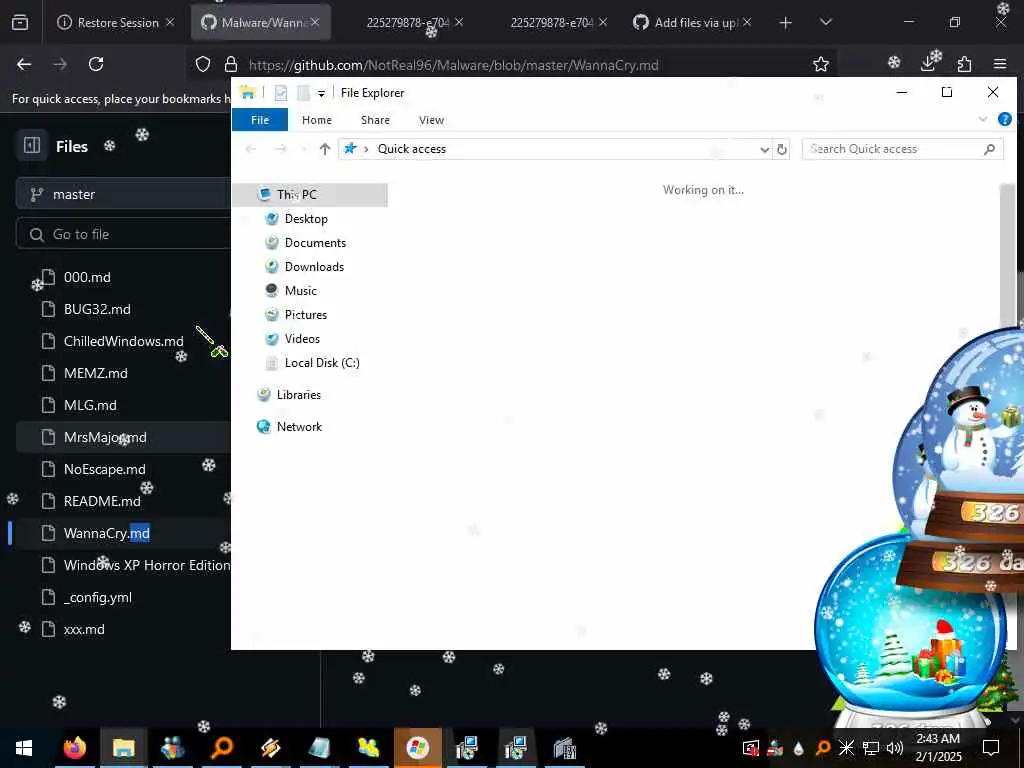Open xxx.md in the file tree
Image resolution: width=1024 pixels, height=768 pixels.
(84, 629)
